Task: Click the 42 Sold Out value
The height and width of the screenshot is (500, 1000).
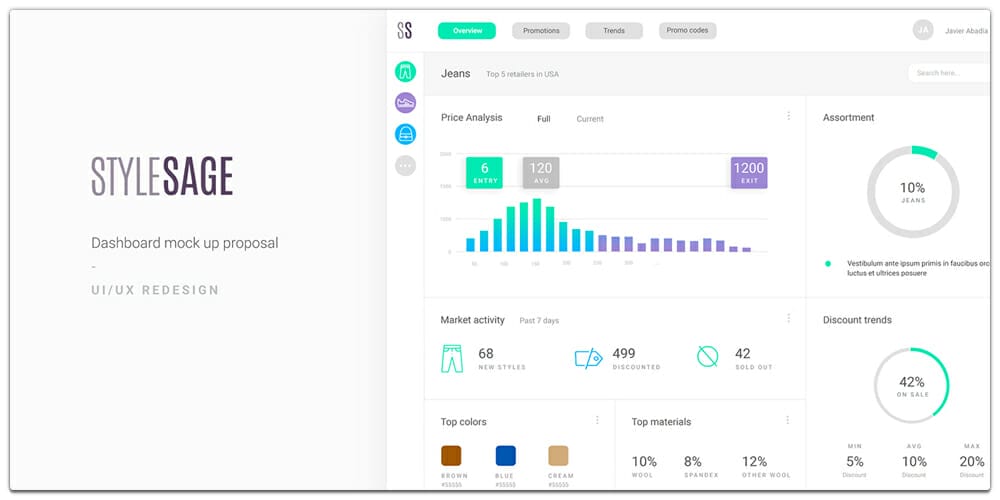Action: coord(742,353)
